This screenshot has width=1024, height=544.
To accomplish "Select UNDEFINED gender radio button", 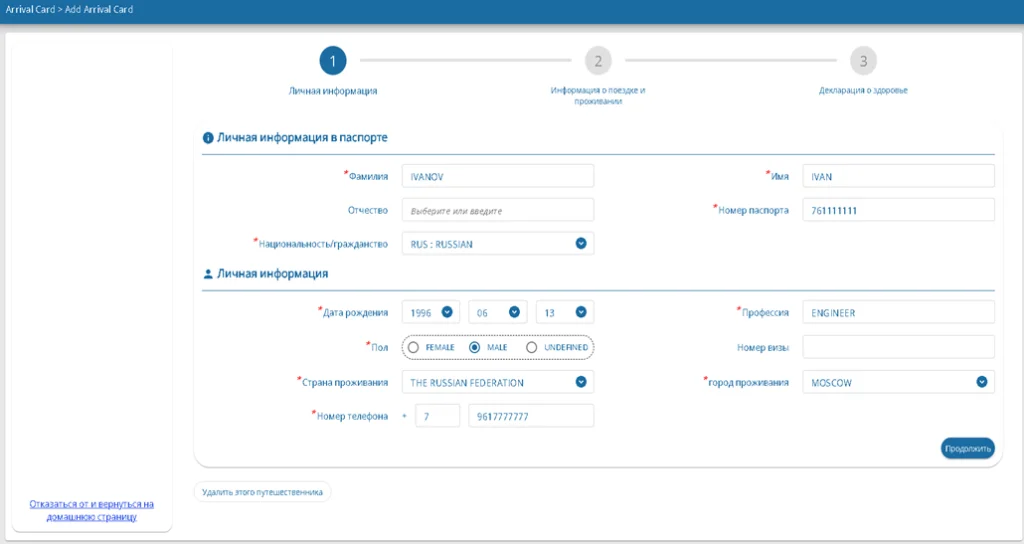I will point(532,347).
